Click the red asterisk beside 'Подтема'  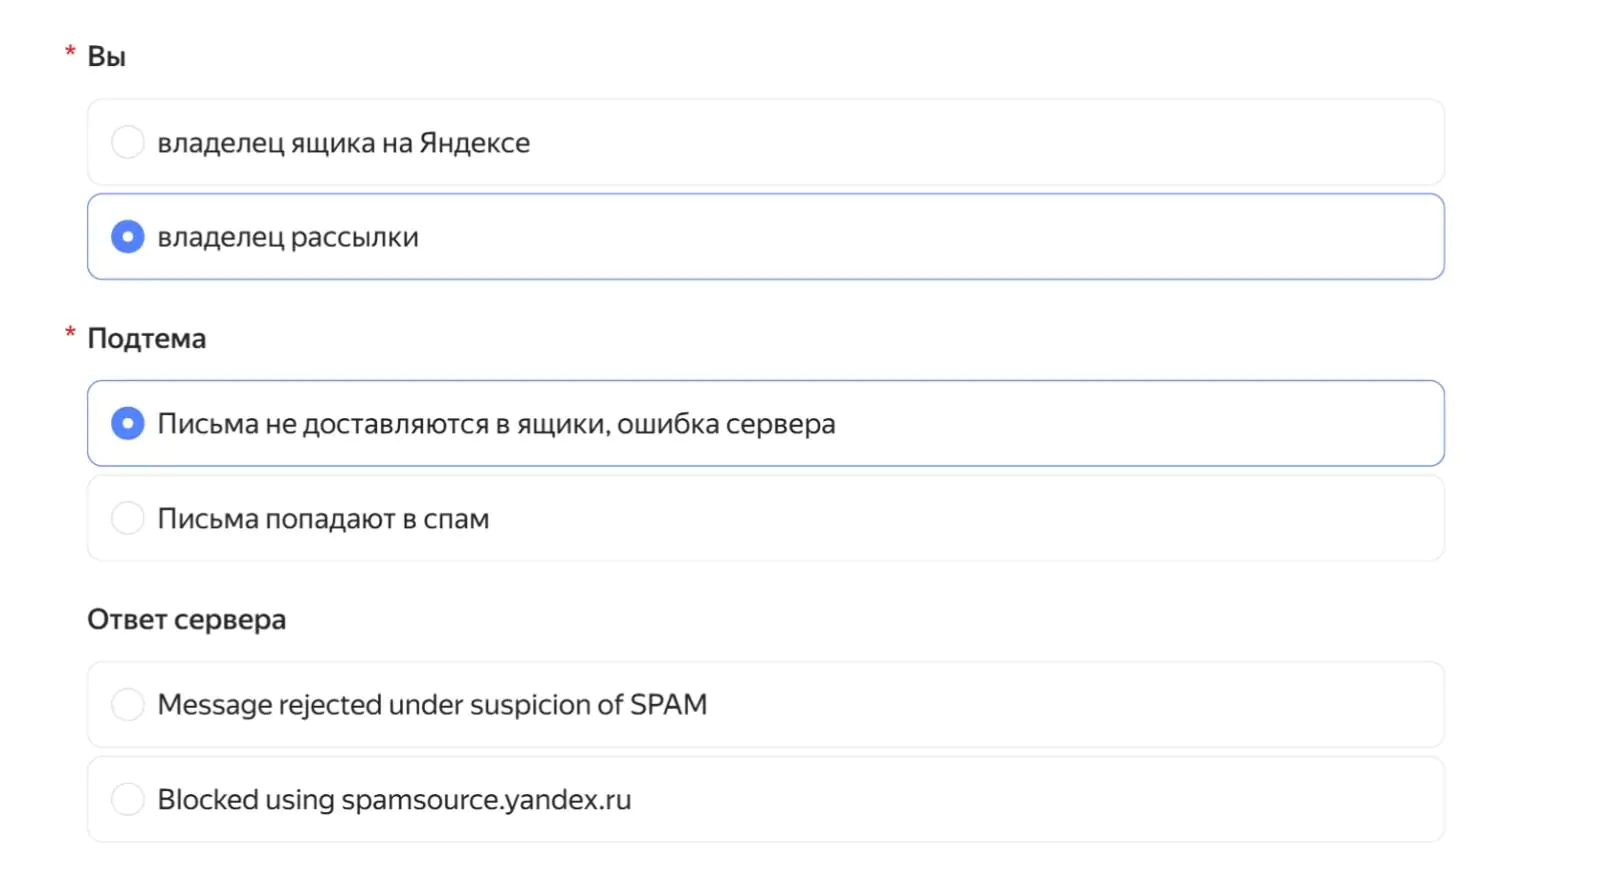[70, 332]
